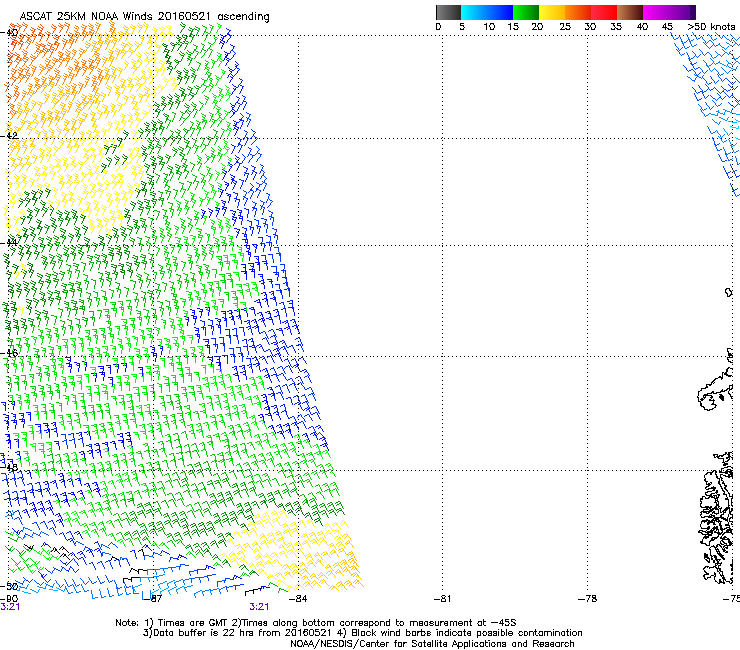The image size is (740, 650).
Task: Click the longitude label '-90'
Action: [x=9, y=599]
